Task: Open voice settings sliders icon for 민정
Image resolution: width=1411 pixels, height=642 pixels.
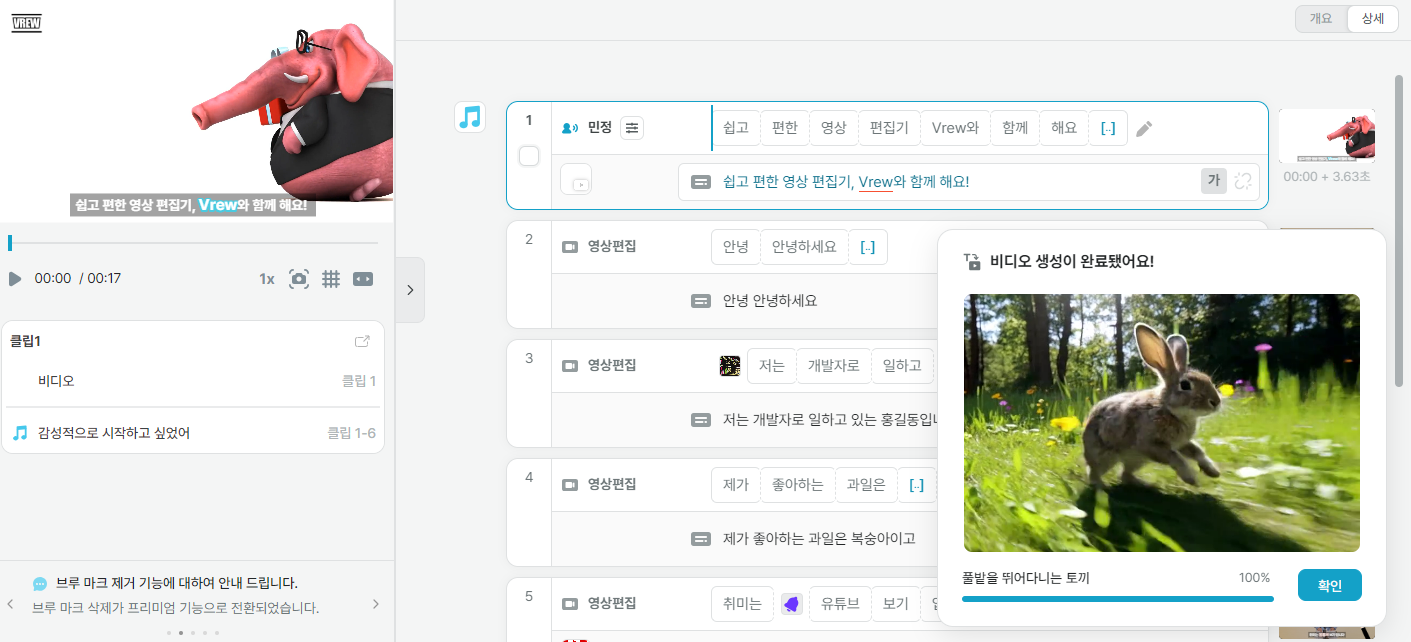Action: tap(632, 128)
